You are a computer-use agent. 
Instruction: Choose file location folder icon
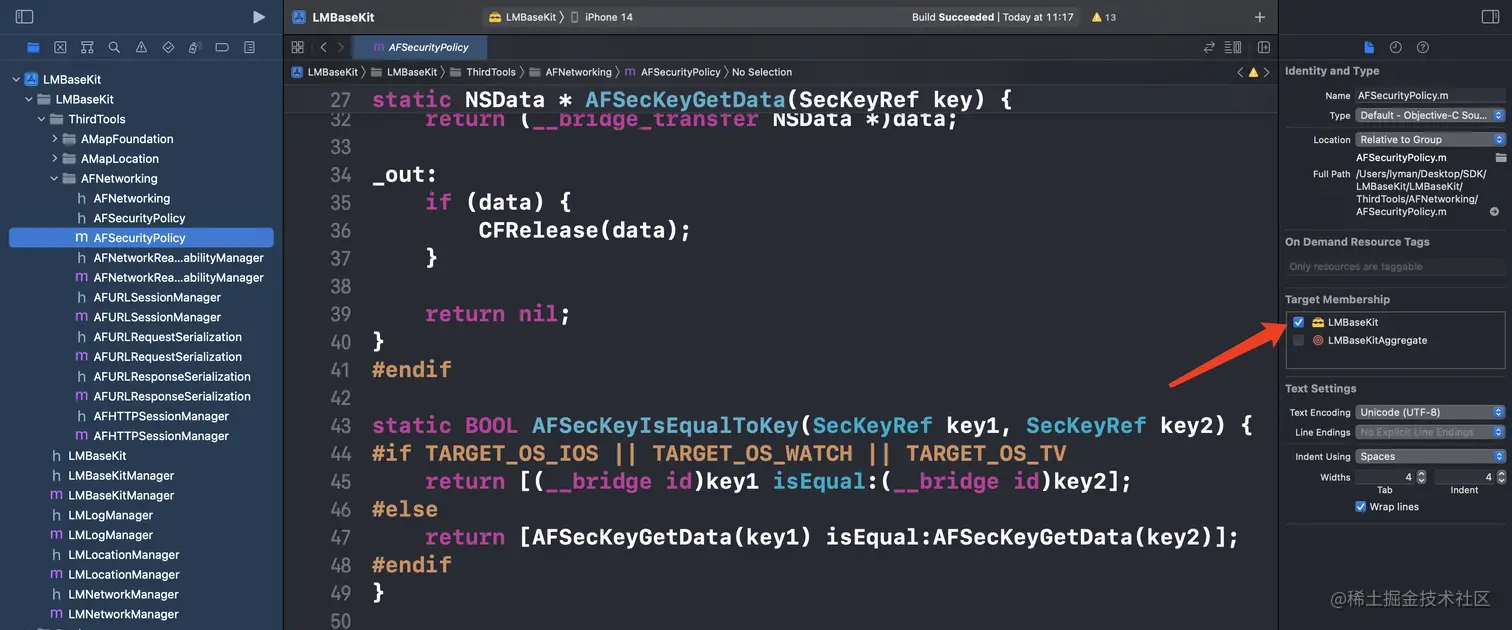click(x=1500, y=158)
